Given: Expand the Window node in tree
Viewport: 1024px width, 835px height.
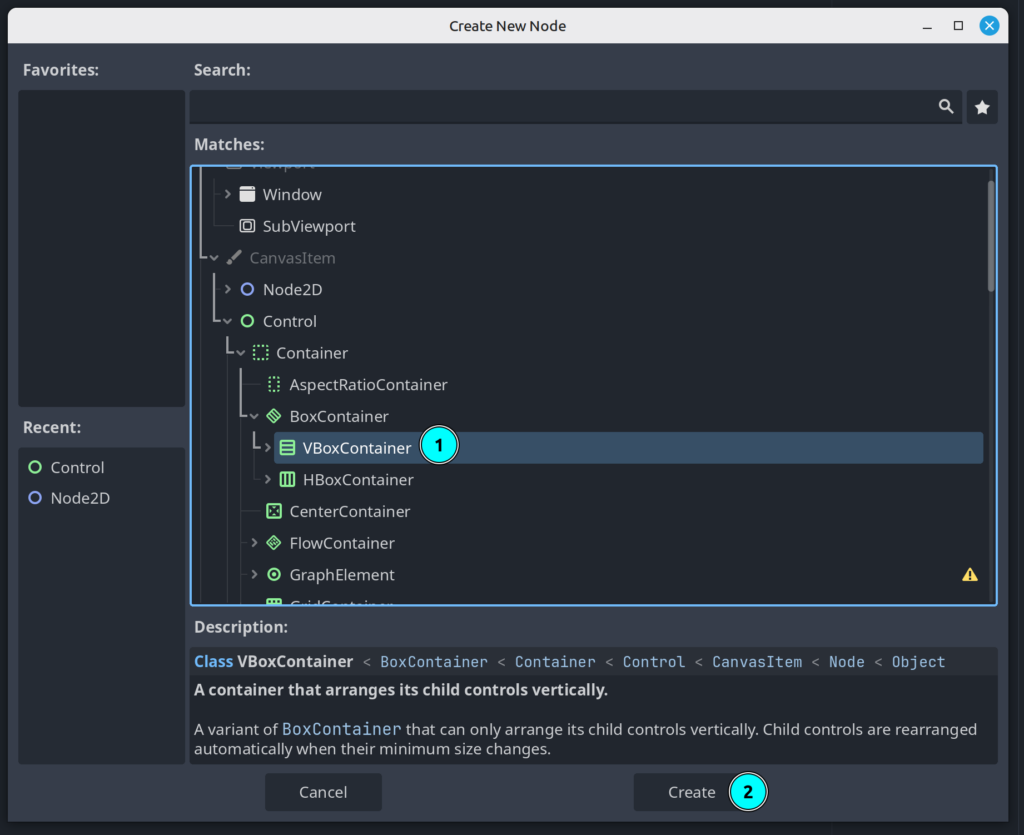Looking at the screenshot, I should pyautogui.click(x=228, y=194).
